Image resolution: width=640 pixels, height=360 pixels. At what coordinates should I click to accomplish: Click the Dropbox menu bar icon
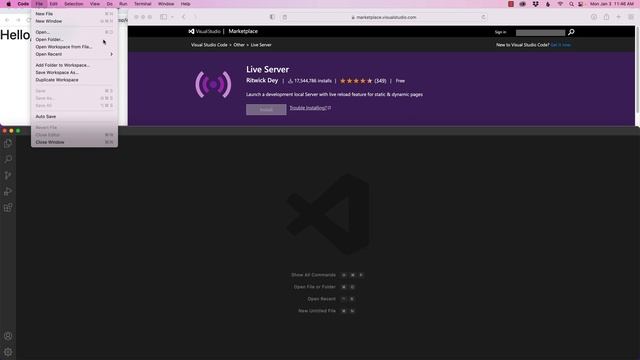click(x=535, y=4)
